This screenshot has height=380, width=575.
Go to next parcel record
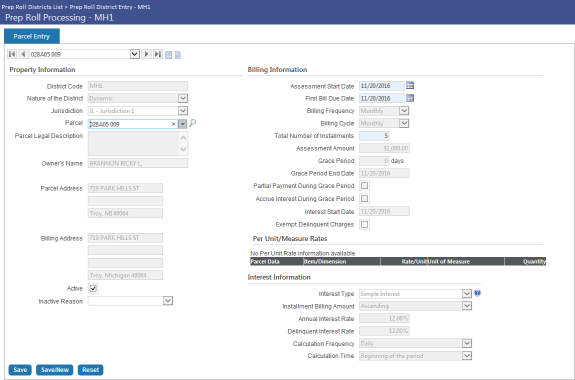[146, 54]
